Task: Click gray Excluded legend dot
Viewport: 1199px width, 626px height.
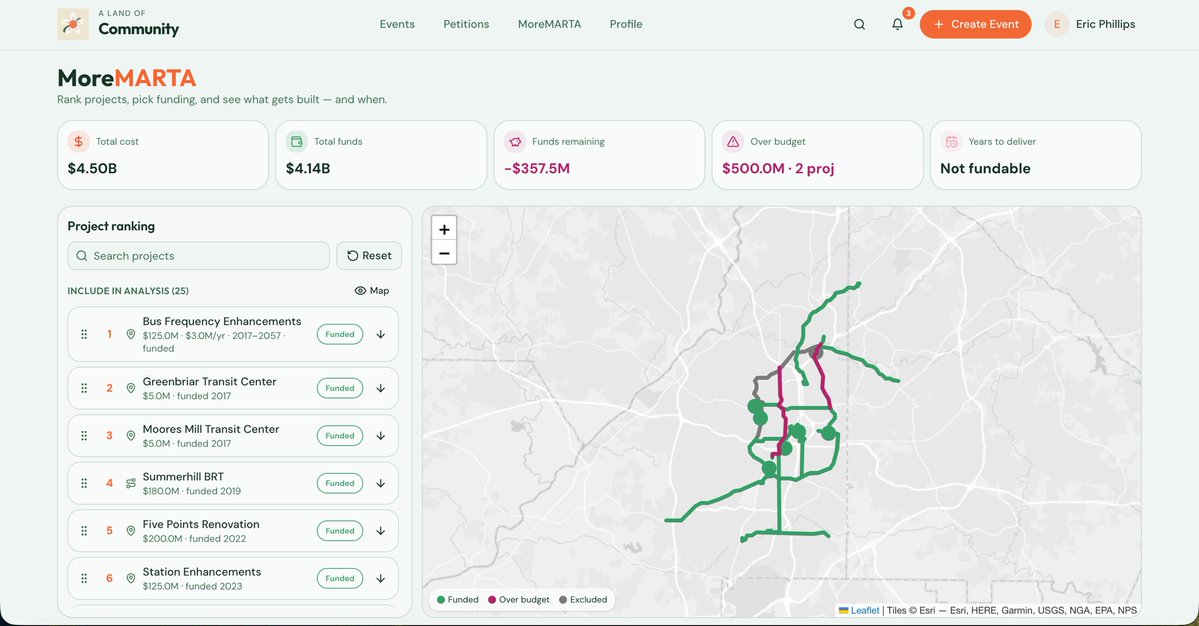Action: pos(563,600)
